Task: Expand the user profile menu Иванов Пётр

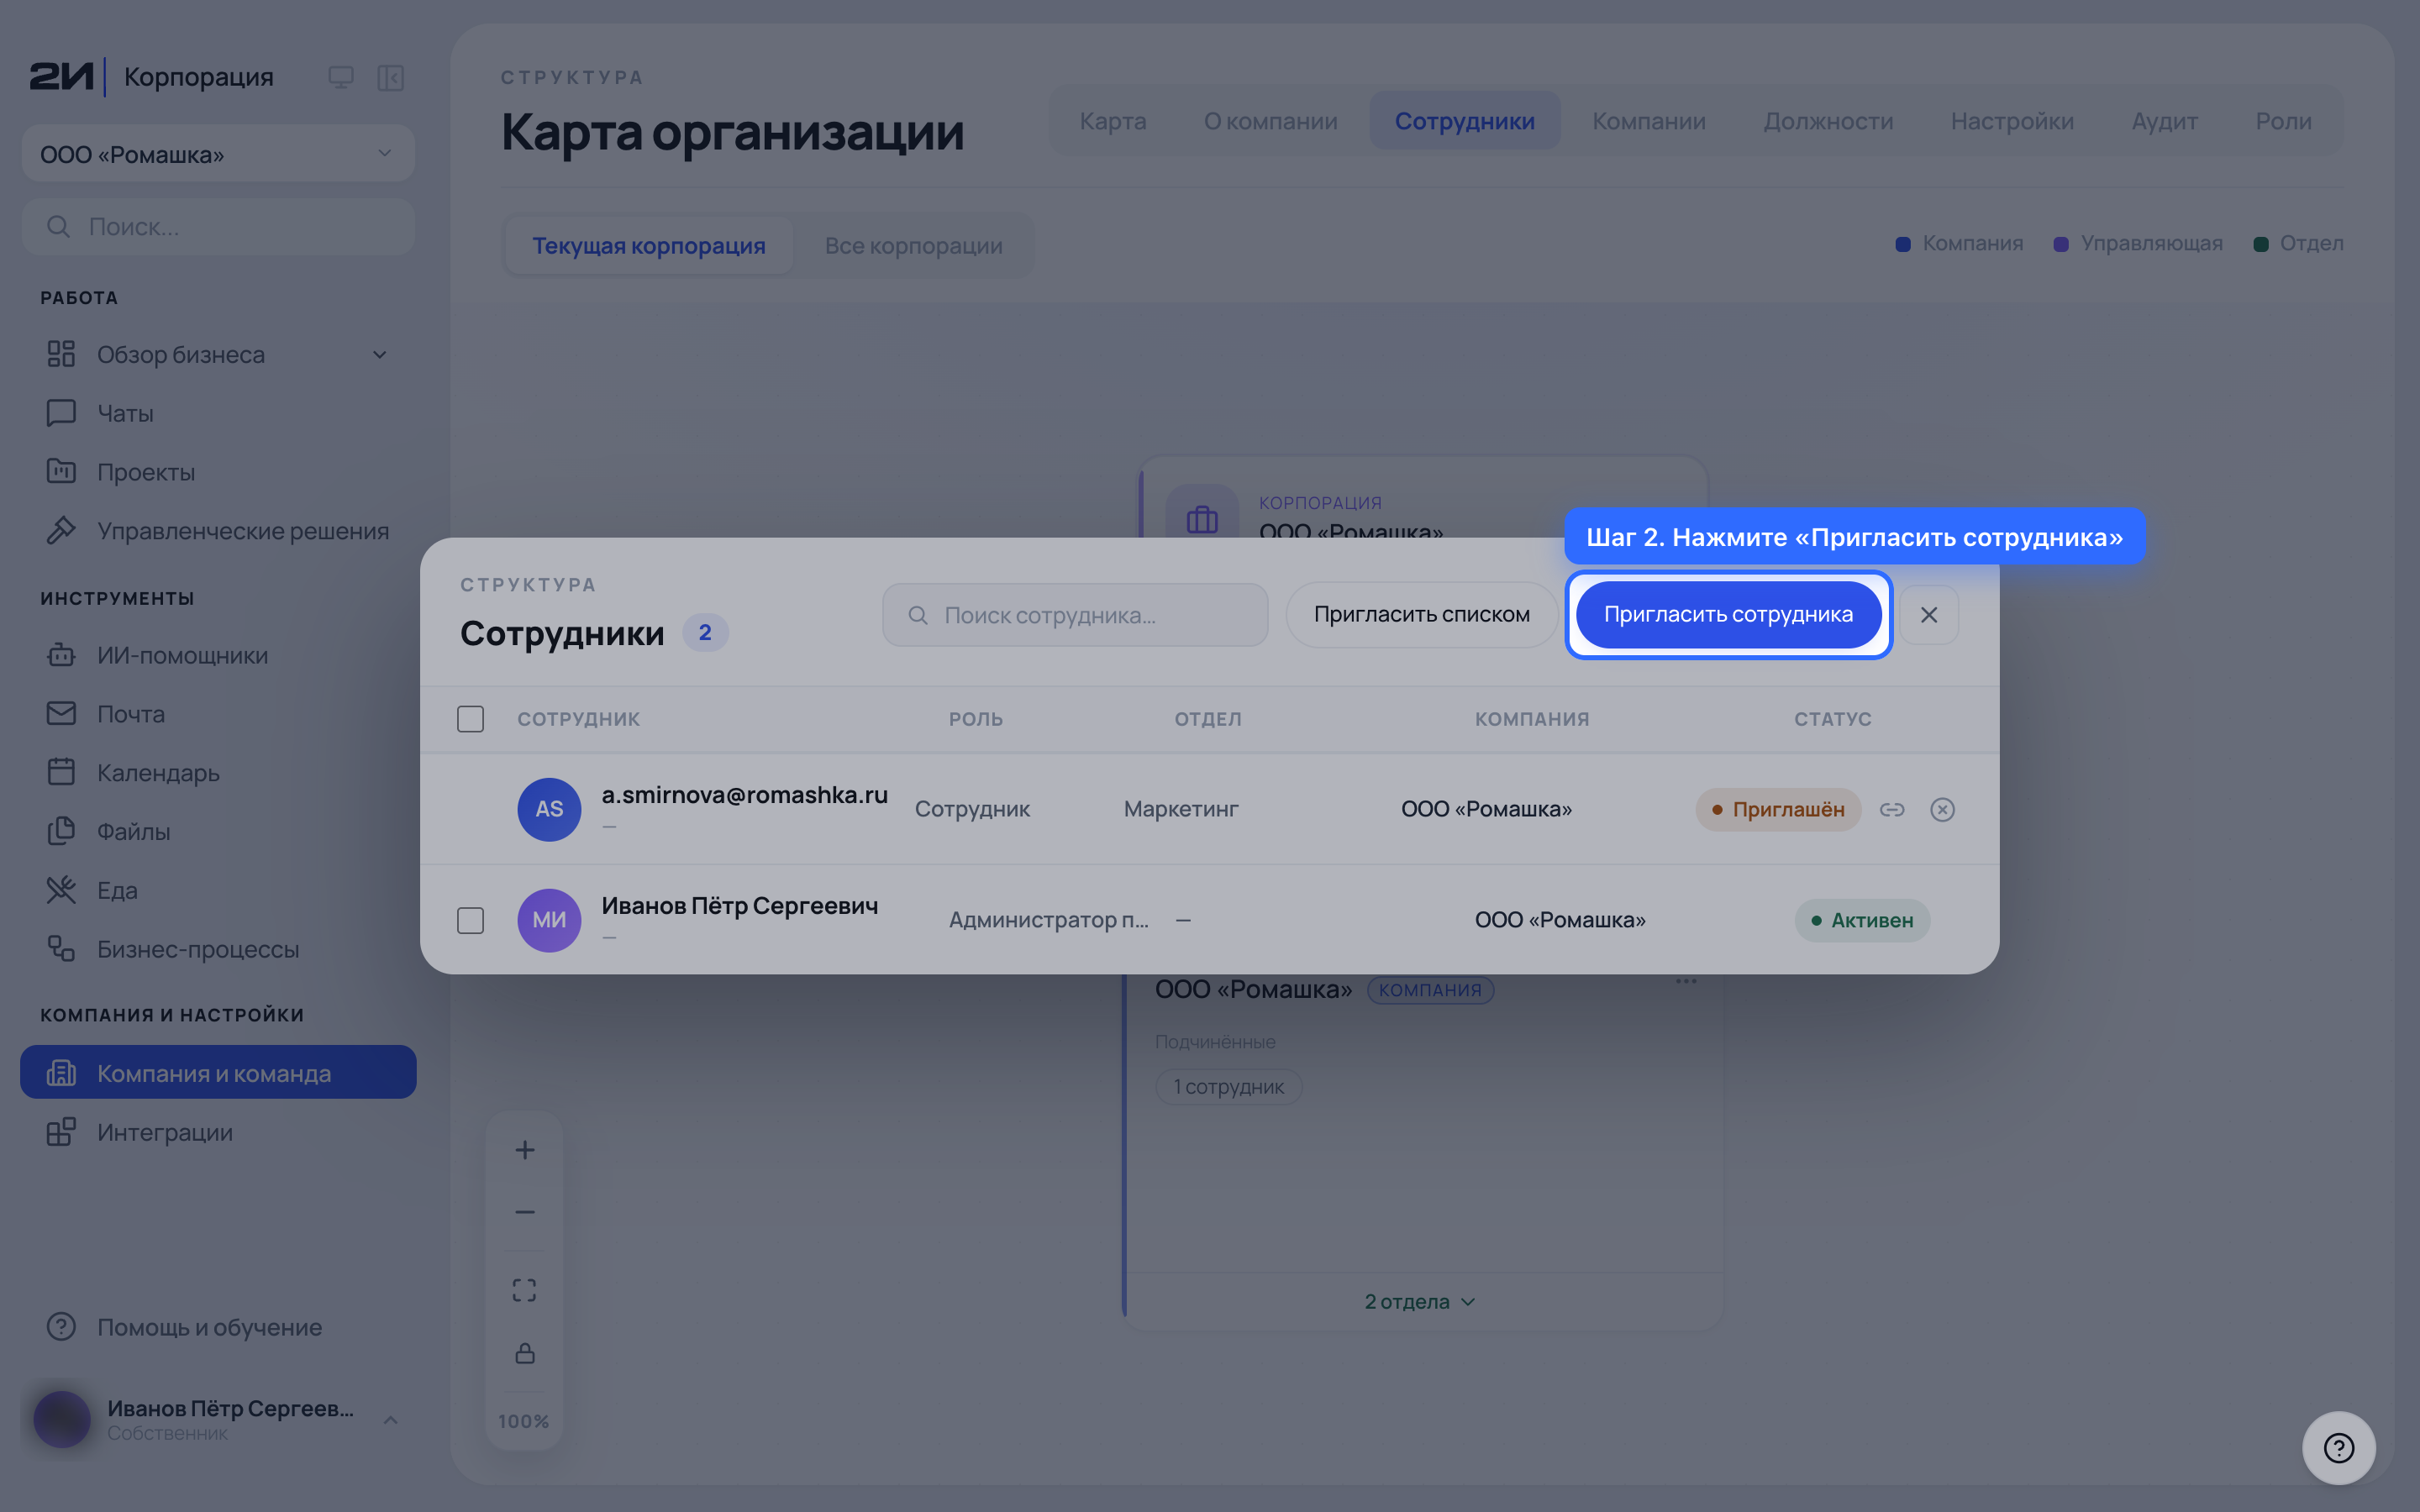Action: coord(218,1419)
